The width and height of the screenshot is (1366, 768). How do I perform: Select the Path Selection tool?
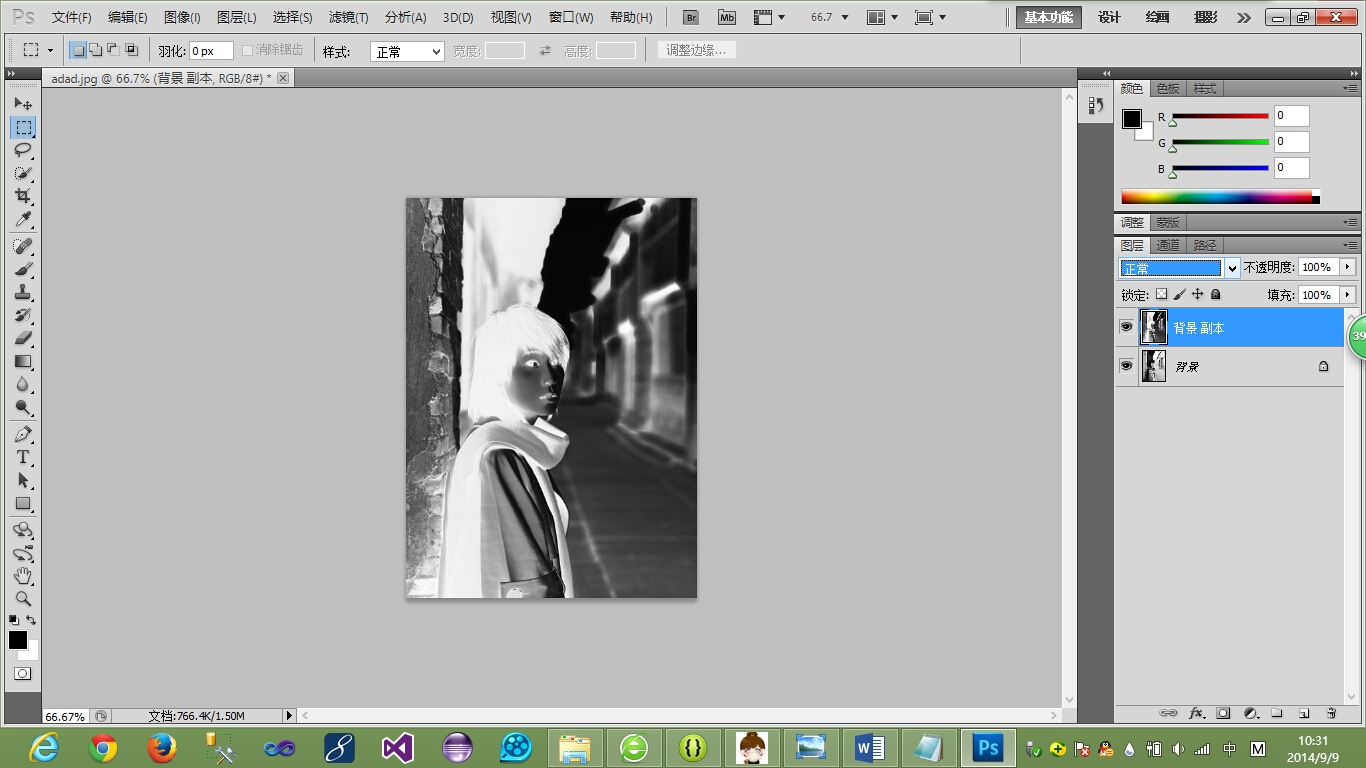(23, 480)
